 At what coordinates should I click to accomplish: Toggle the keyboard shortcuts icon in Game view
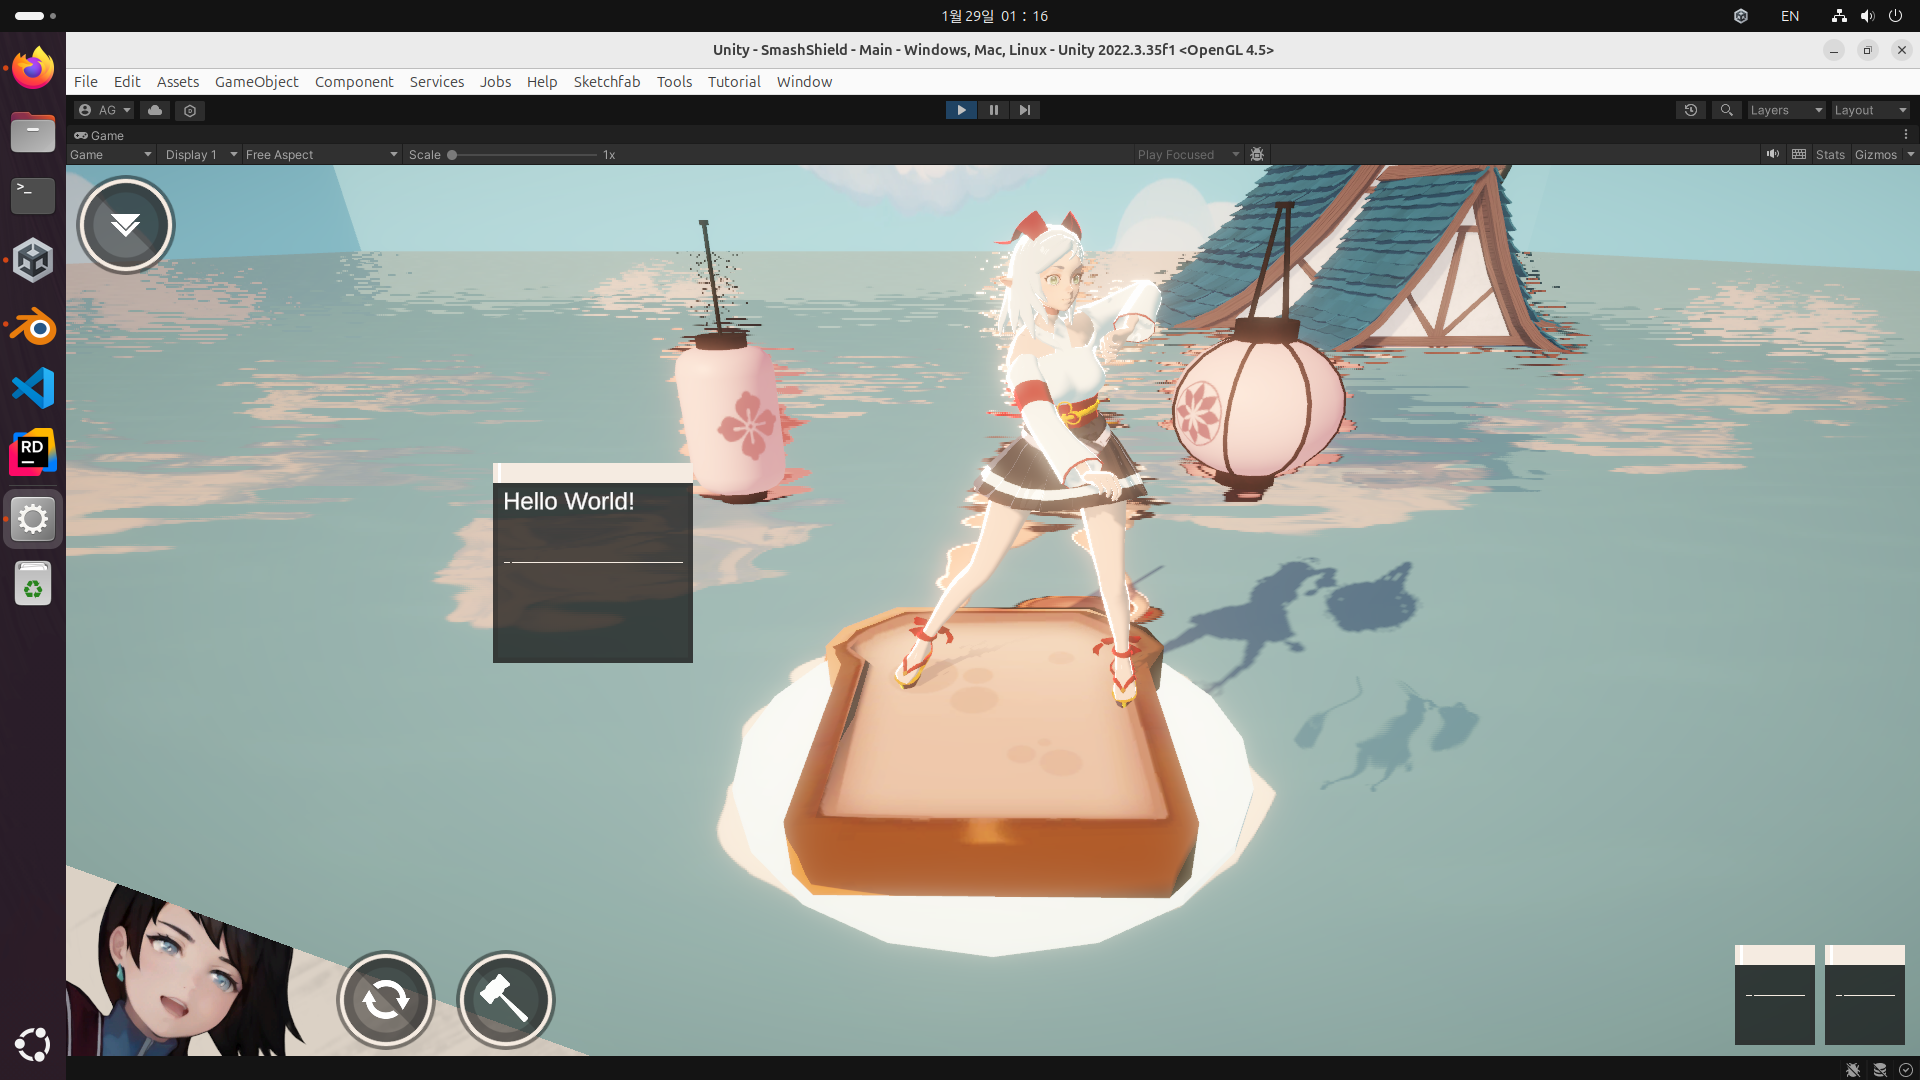tap(1799, 154)
